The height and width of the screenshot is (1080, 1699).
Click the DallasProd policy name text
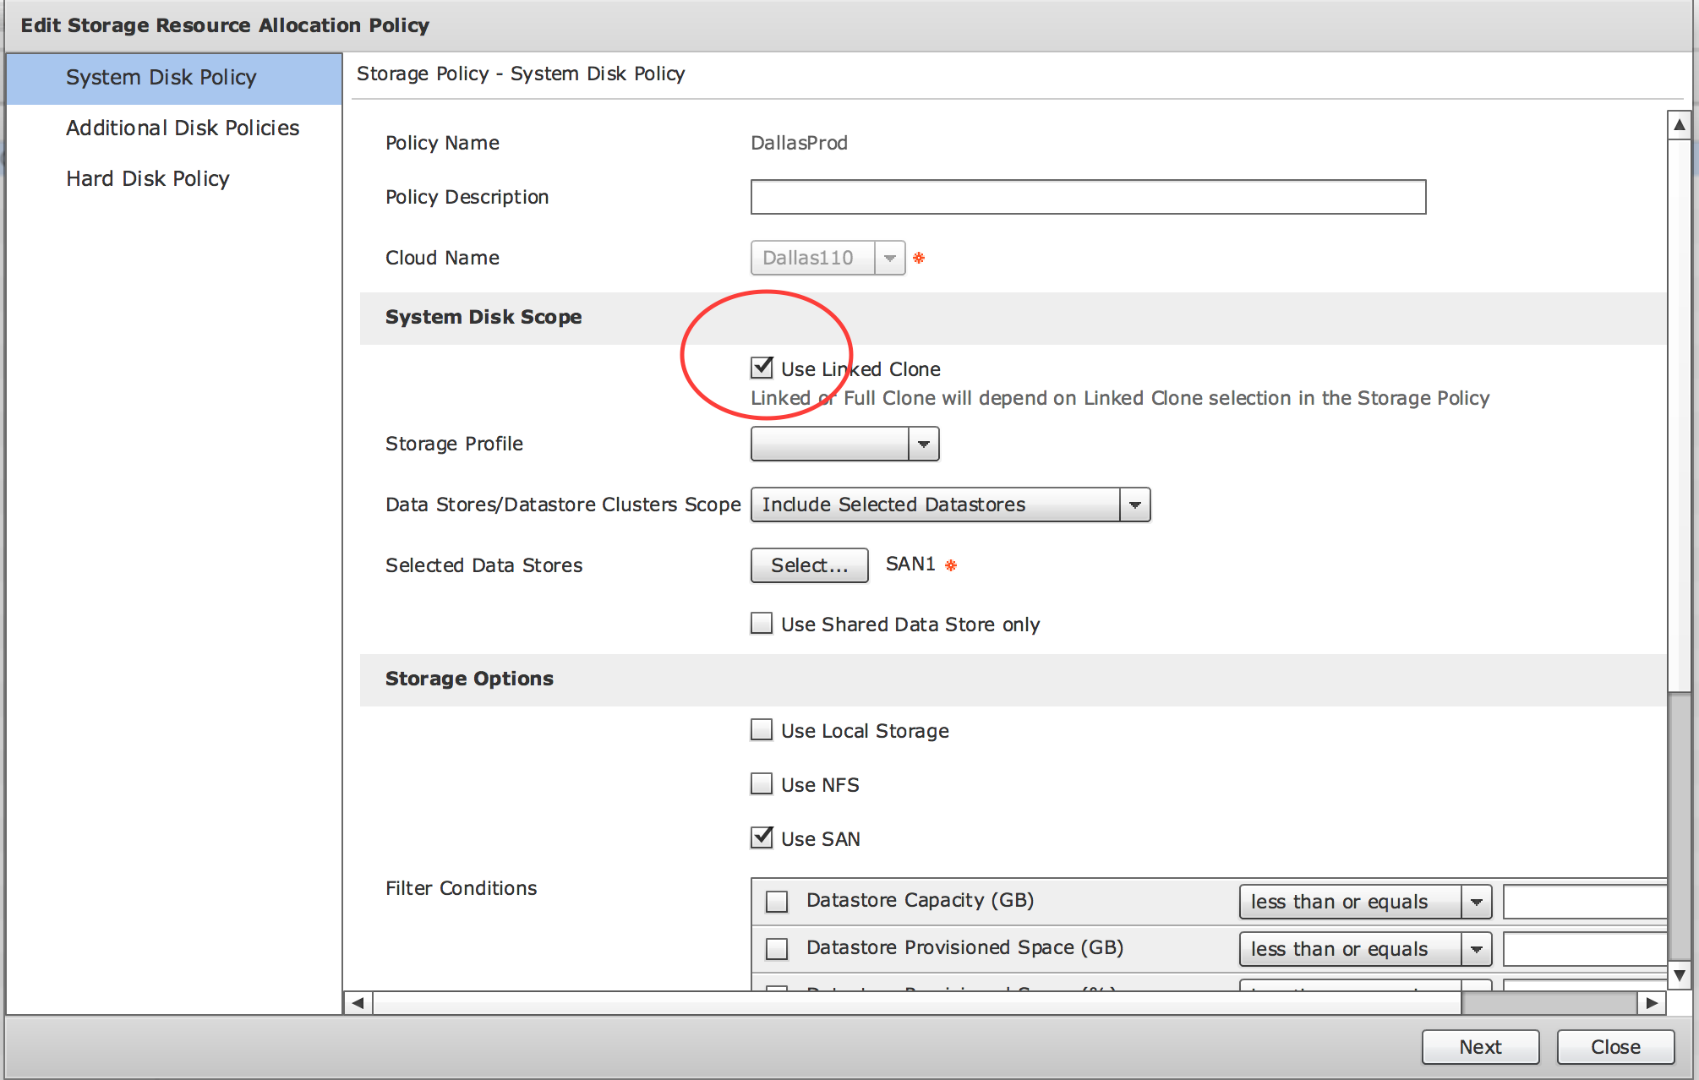click(x=799, y=143)
